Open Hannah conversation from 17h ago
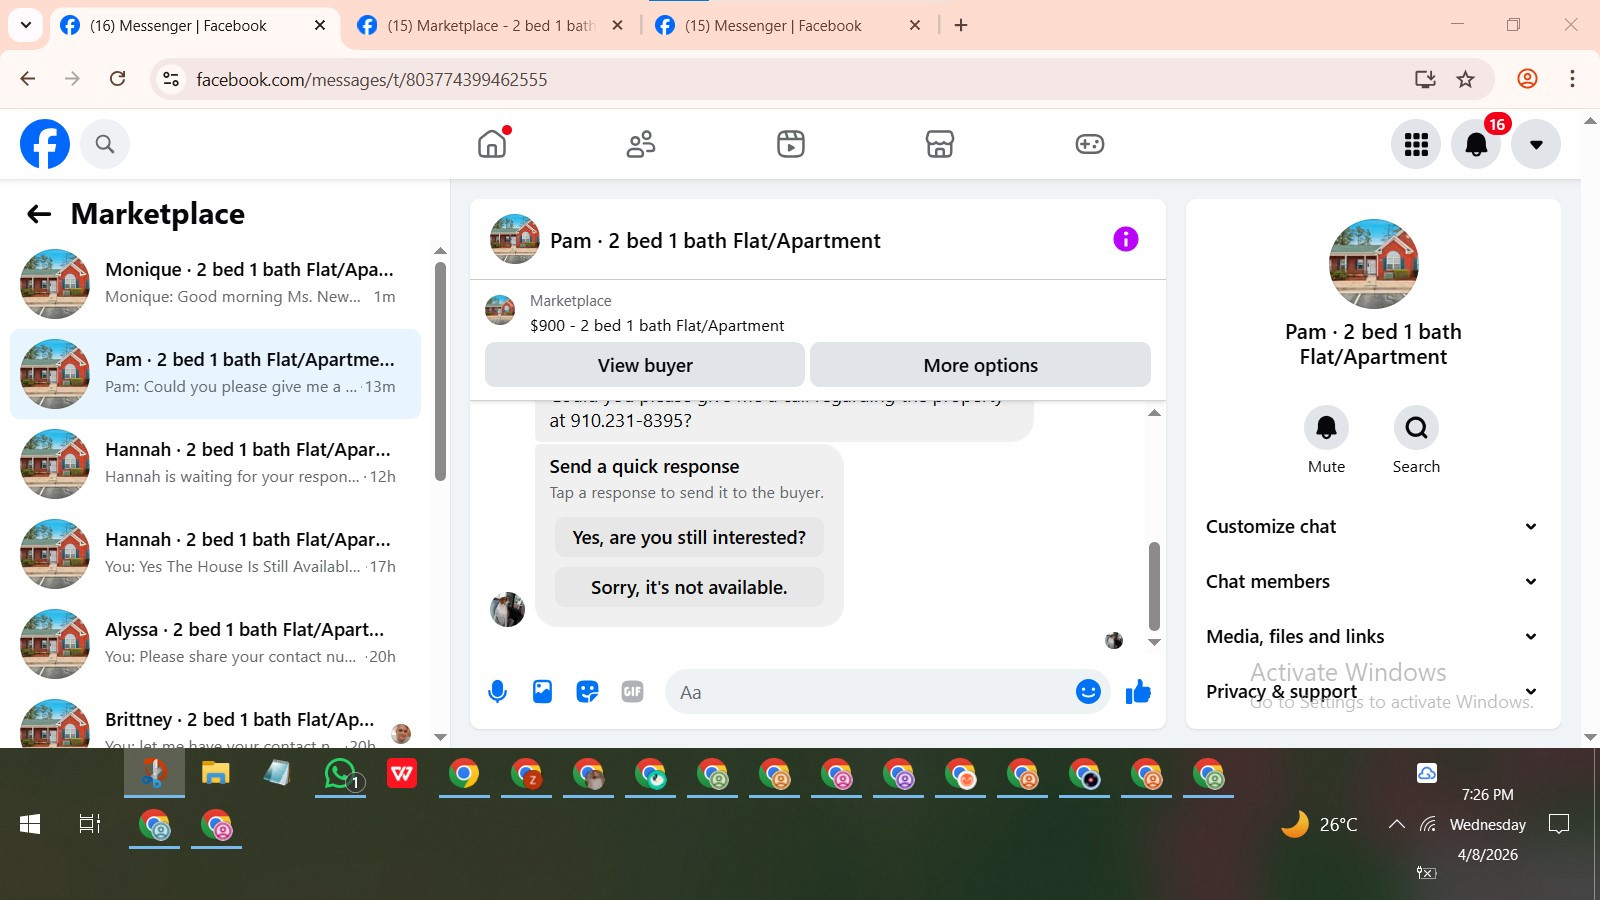Screen dimensions: 1600x900 coord(215,554)
